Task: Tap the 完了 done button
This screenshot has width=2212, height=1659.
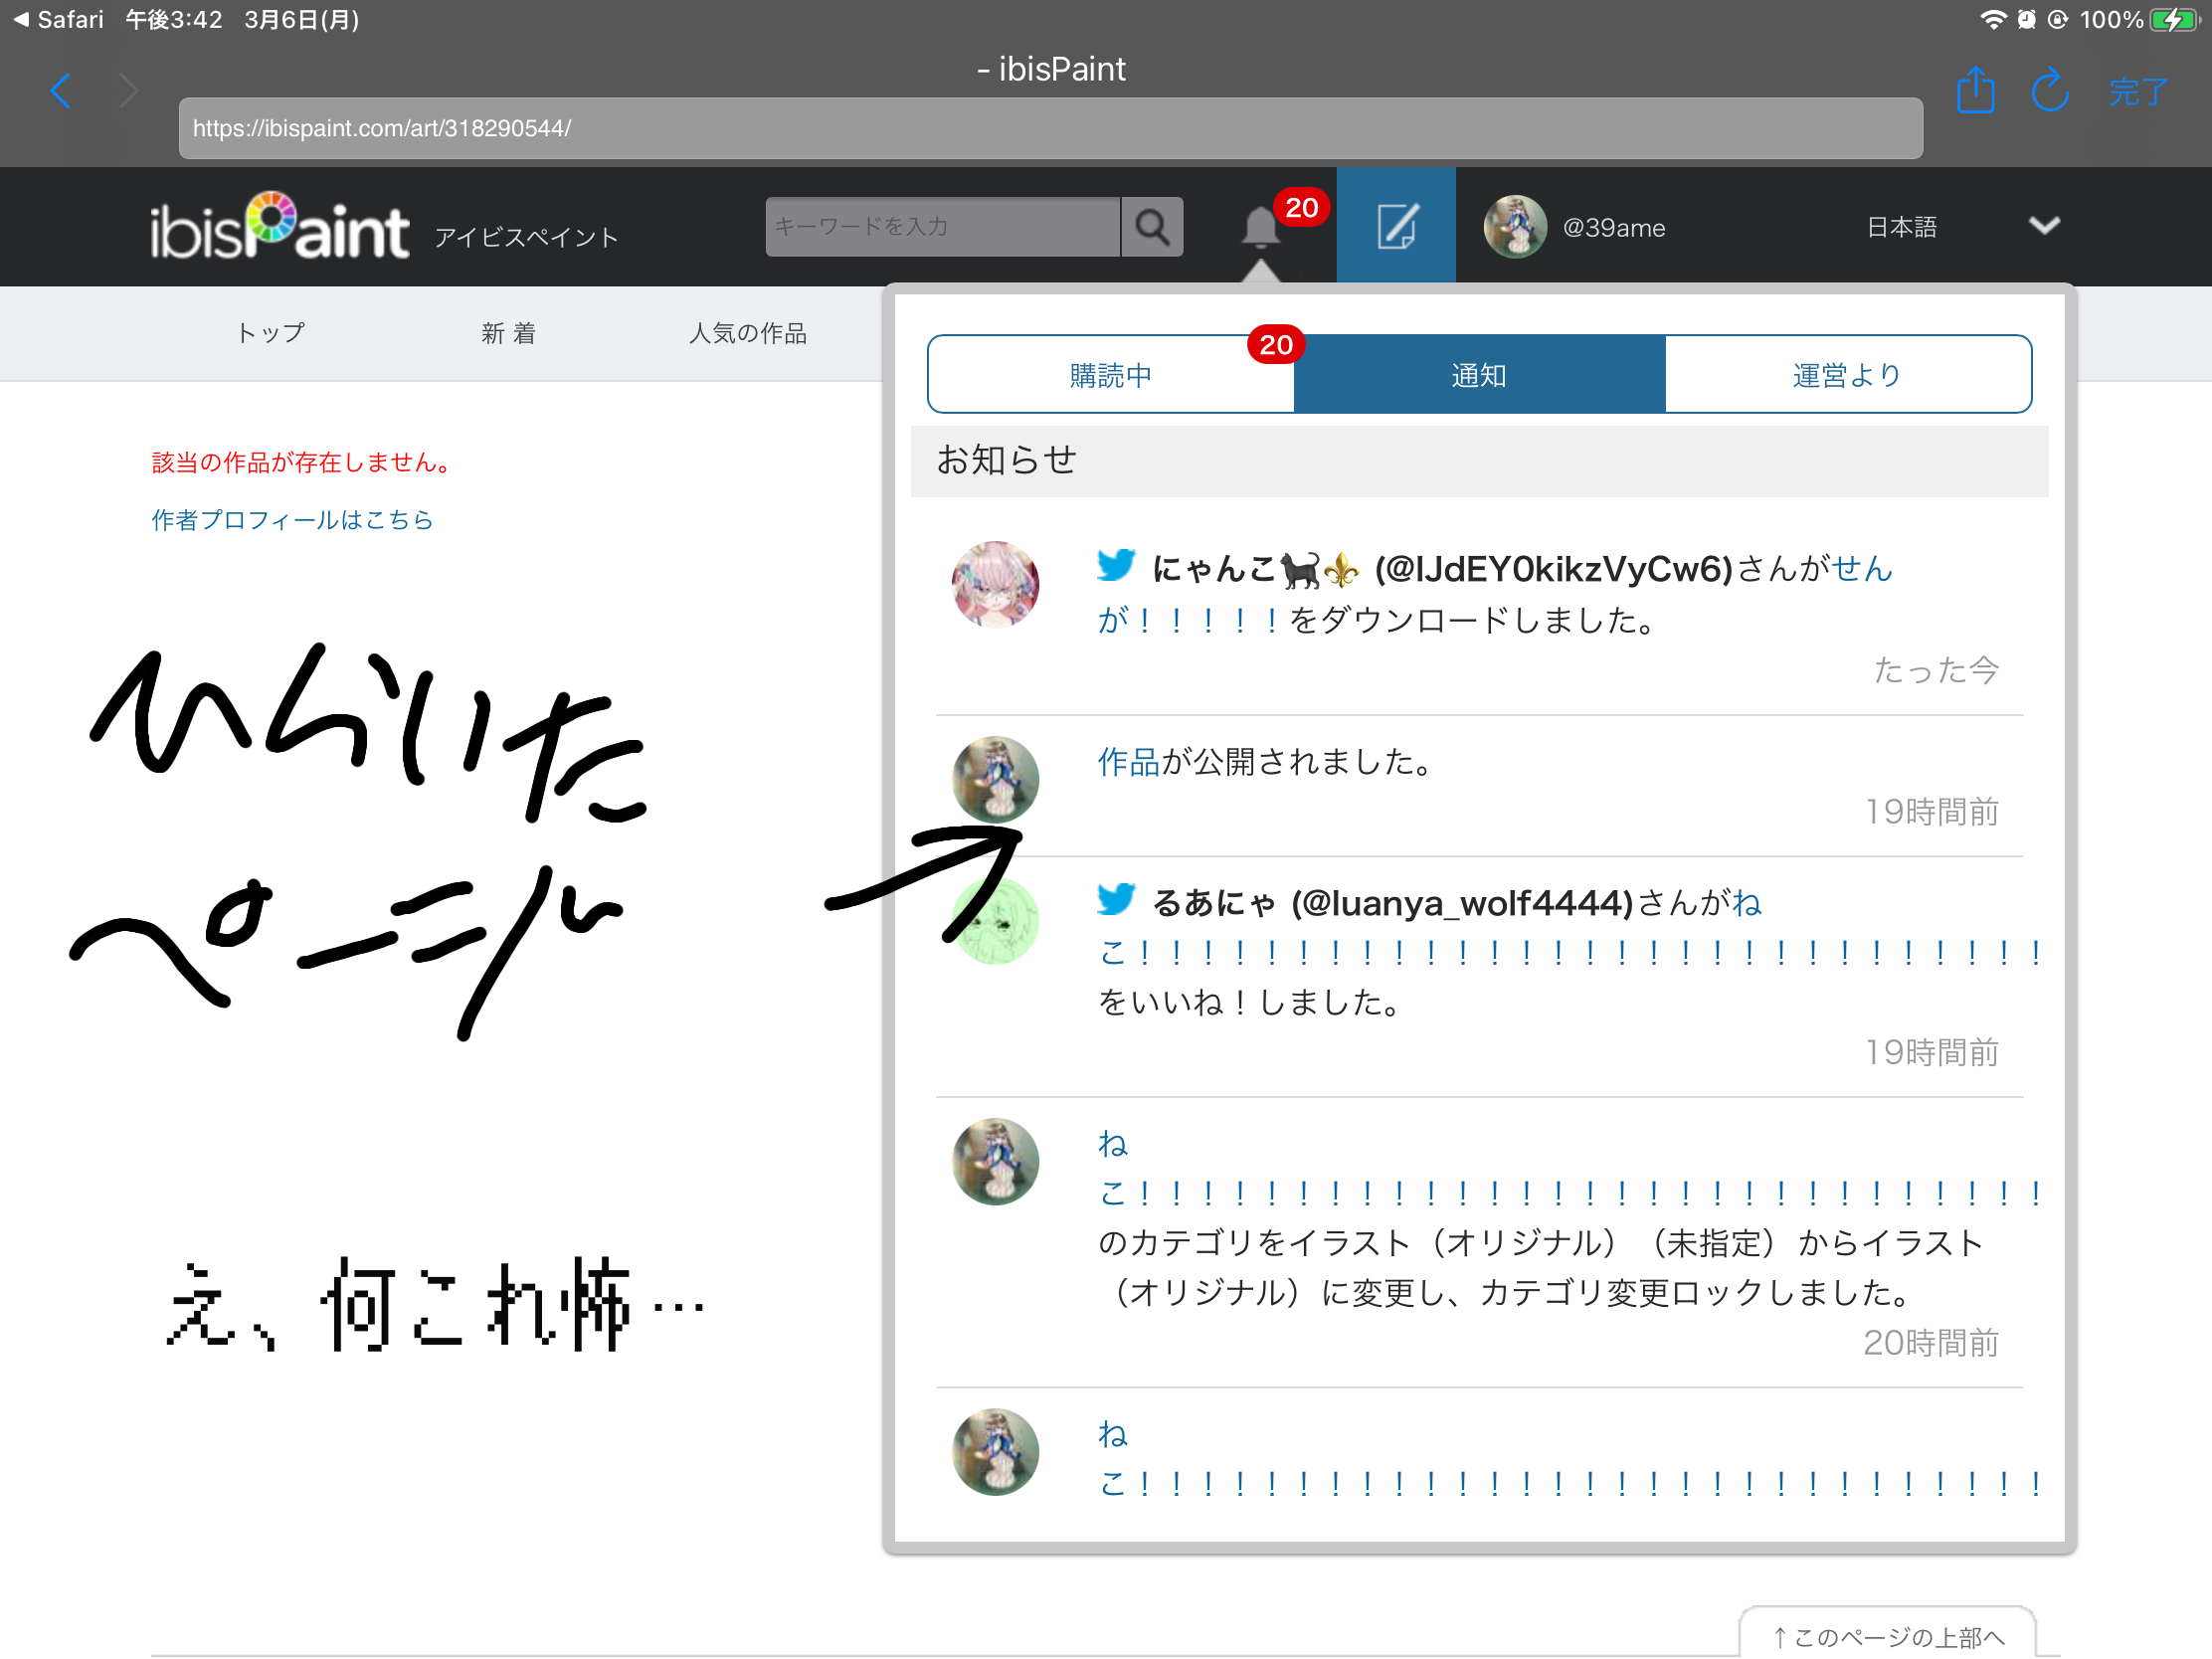Action: [x=2138, y=92]
